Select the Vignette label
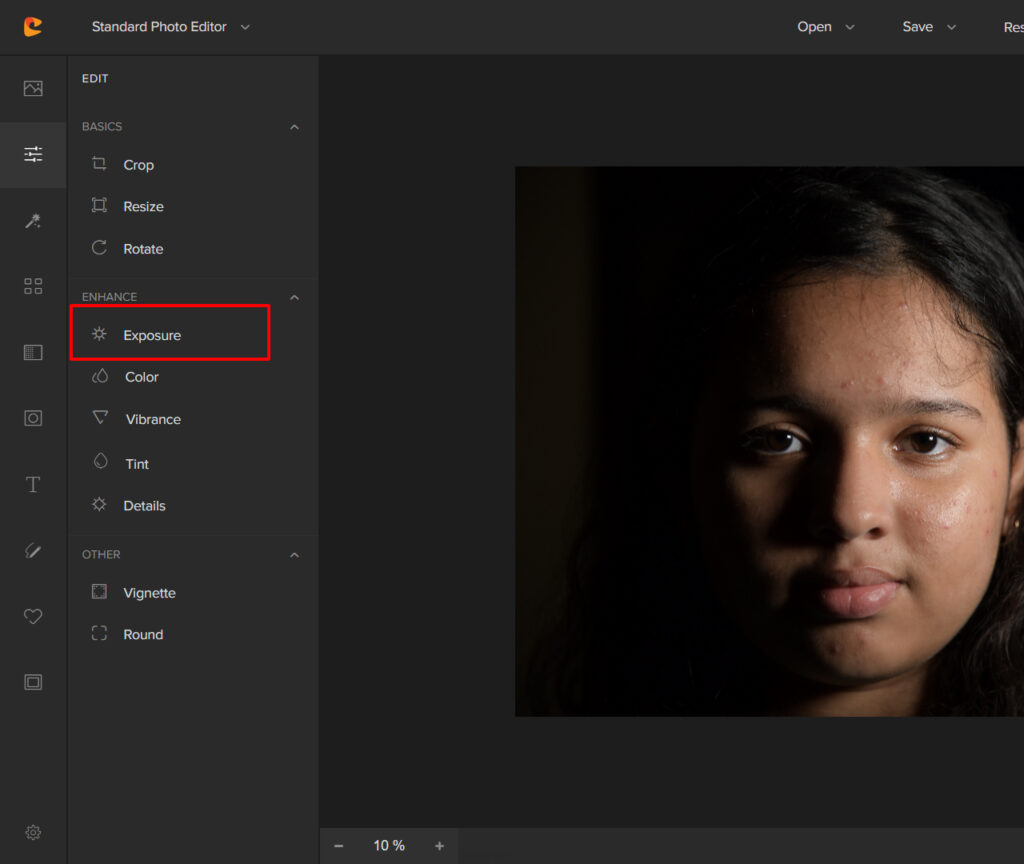The image size is (1024, 864). tap(150, 593)
